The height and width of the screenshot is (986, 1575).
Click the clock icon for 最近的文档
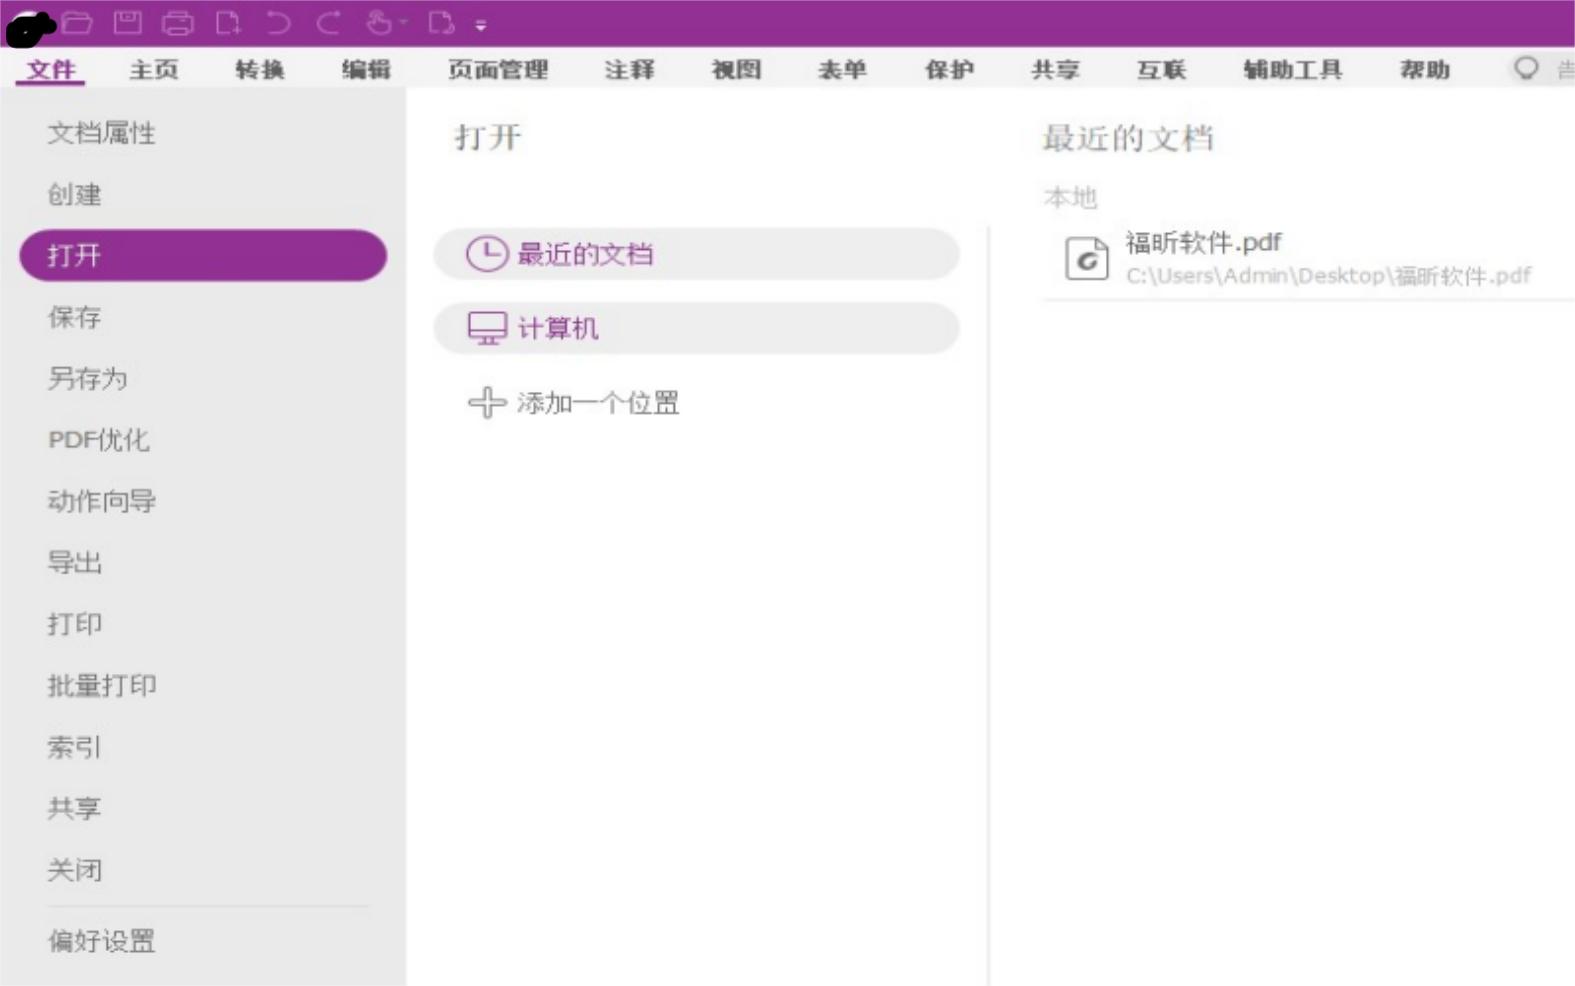[487, 254]
